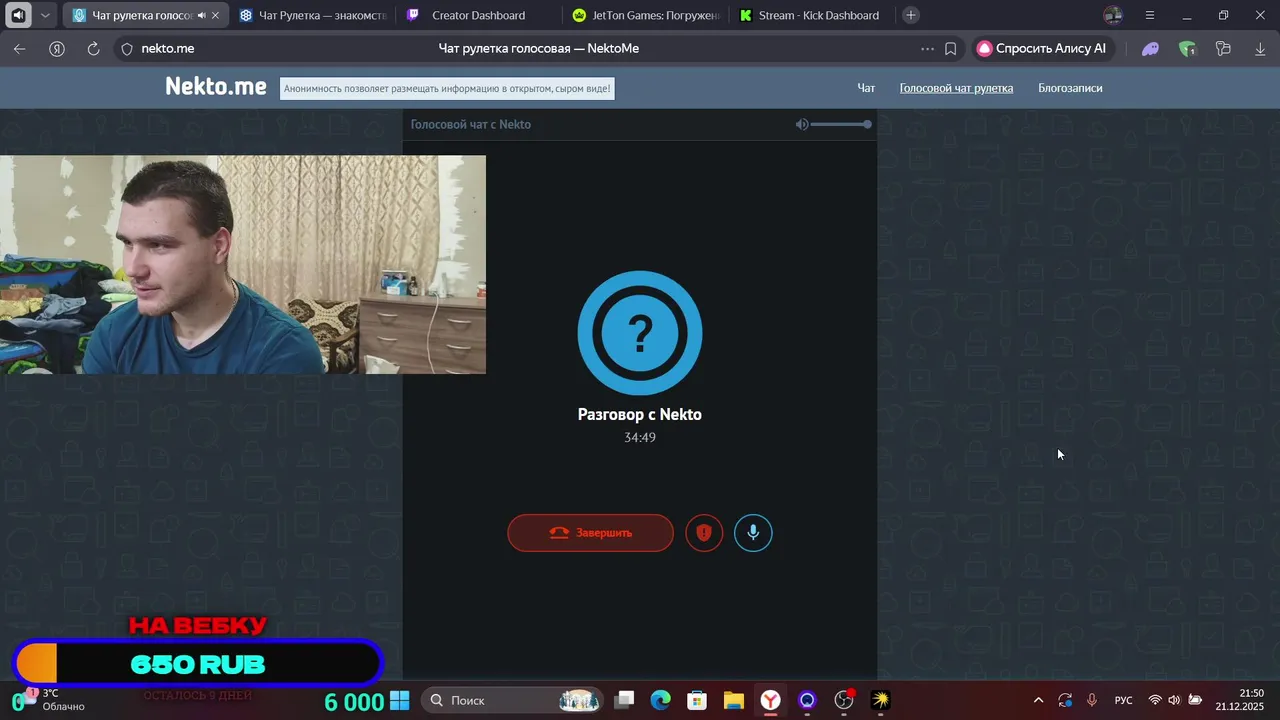The image size is (1280, 720).
Task: Expand the tab list dropdown arrow
Action: click(x=45, y=15)
